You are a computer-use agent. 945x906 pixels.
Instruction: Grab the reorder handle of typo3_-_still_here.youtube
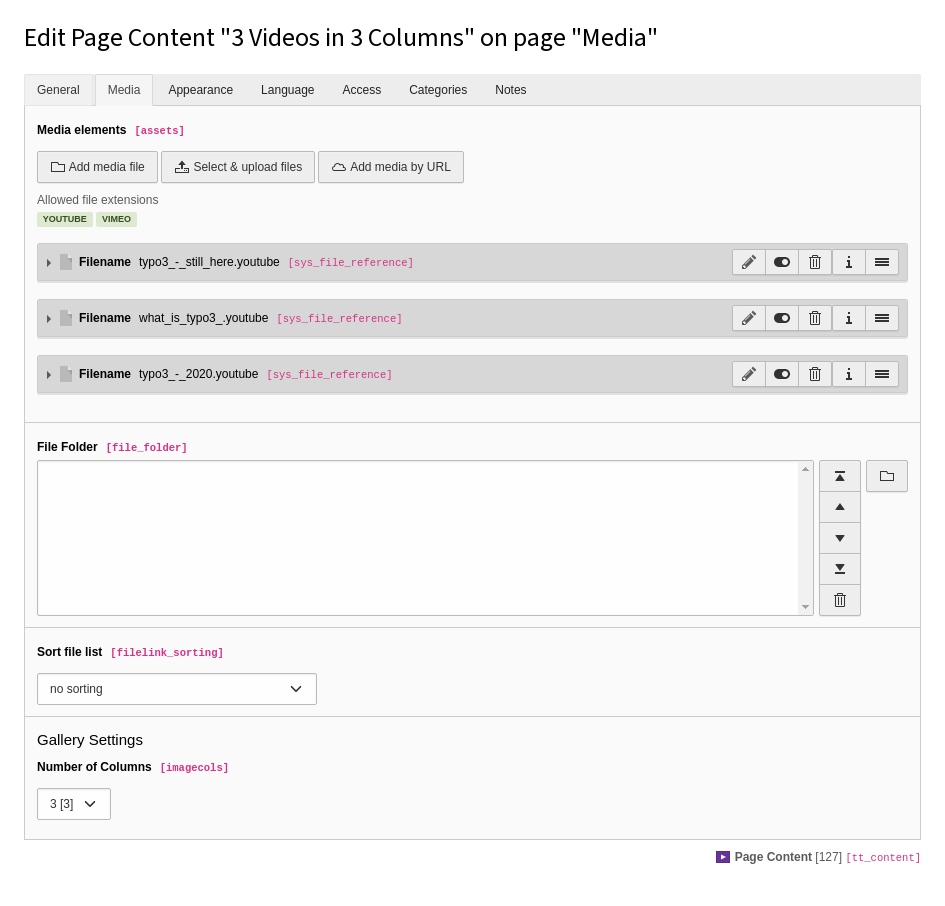click(882, 262)
